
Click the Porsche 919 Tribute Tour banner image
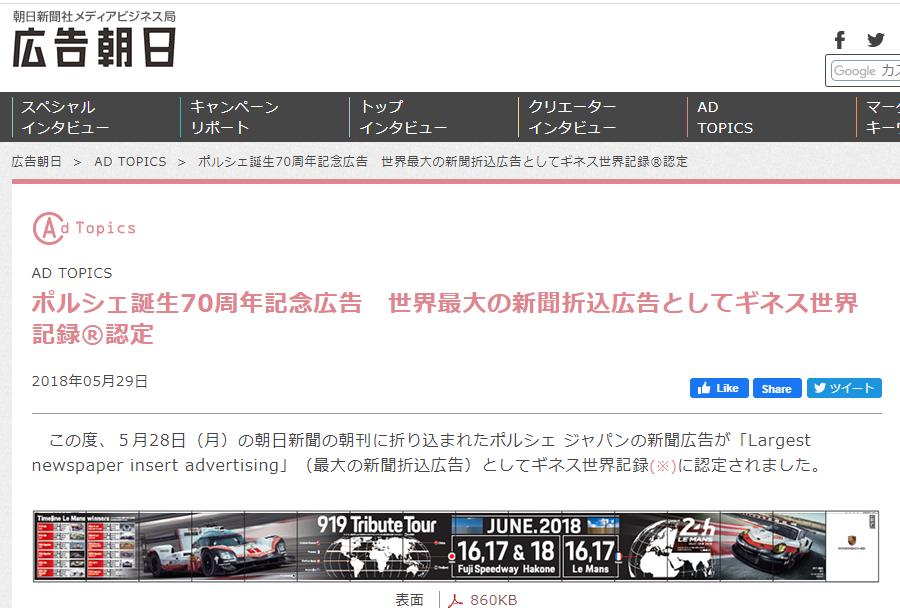click(456, 546)
